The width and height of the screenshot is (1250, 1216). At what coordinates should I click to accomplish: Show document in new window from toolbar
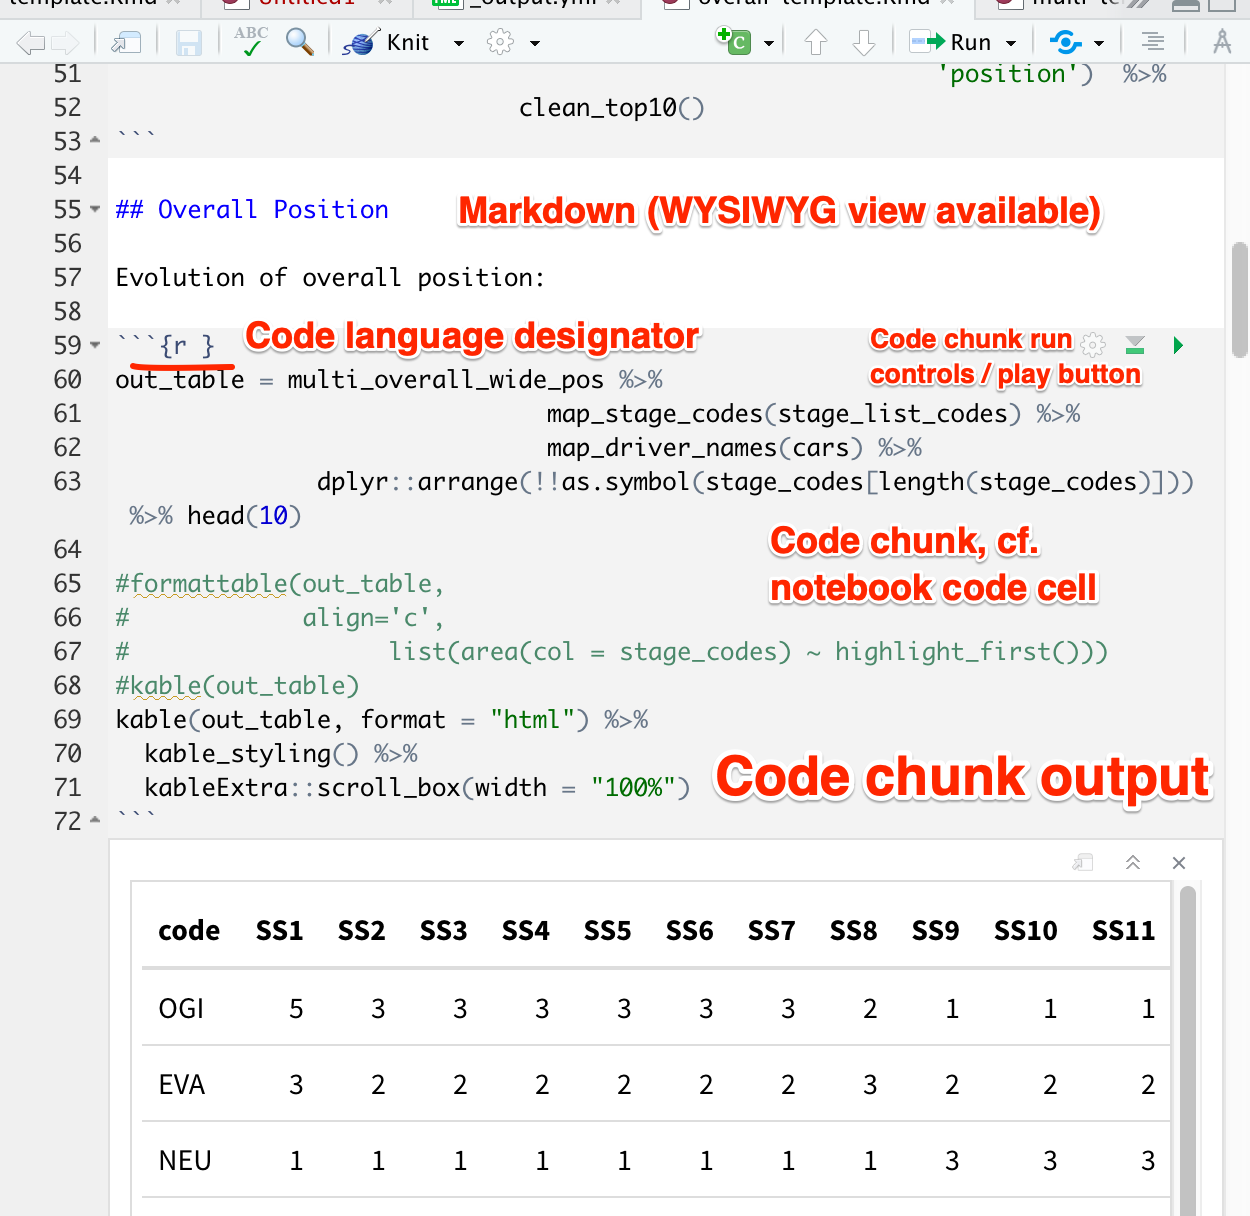(126, 42)
